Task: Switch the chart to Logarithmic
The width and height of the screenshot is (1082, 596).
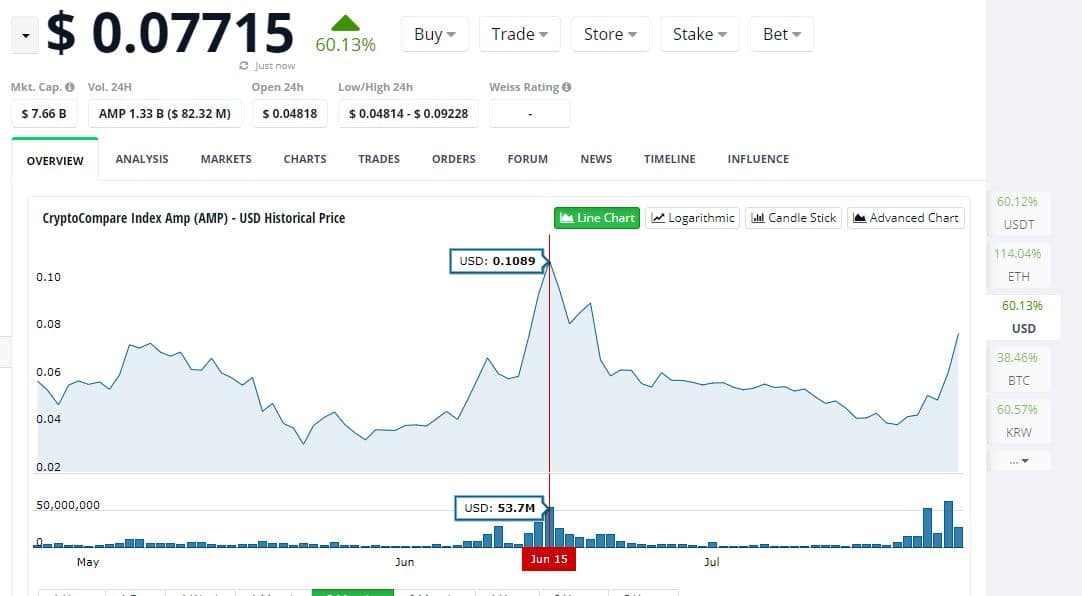Action: (693, 218)
